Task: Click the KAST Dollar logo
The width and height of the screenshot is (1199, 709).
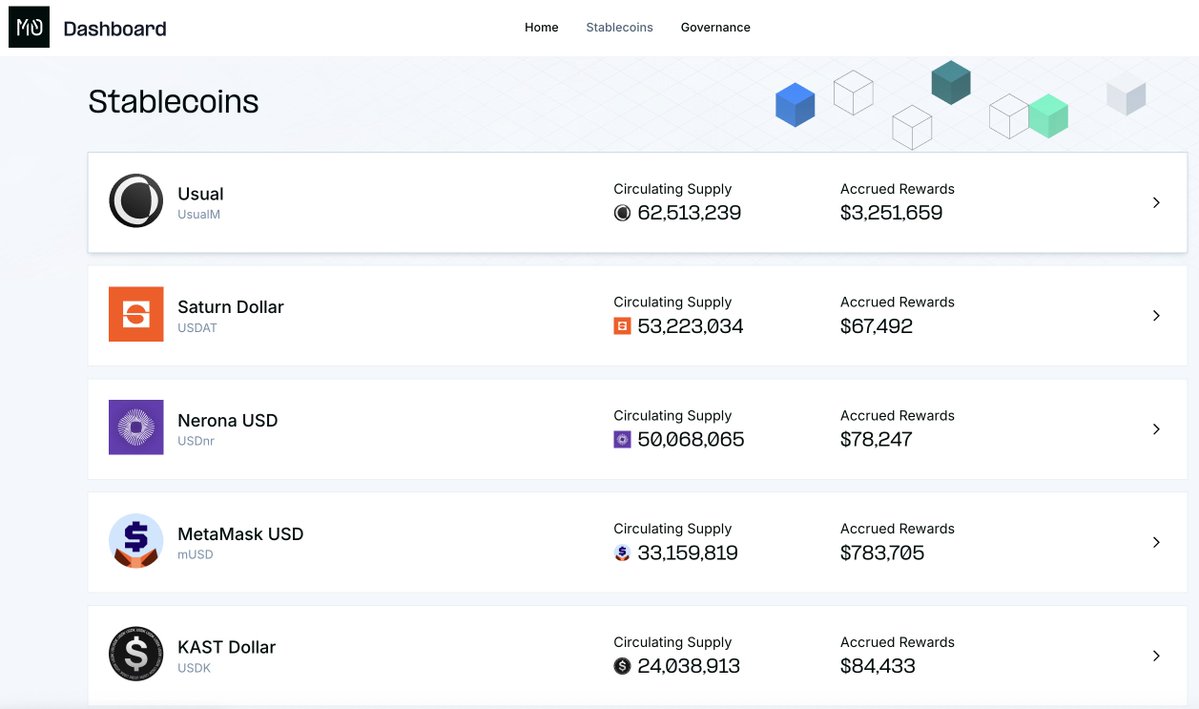Action: 136,654
